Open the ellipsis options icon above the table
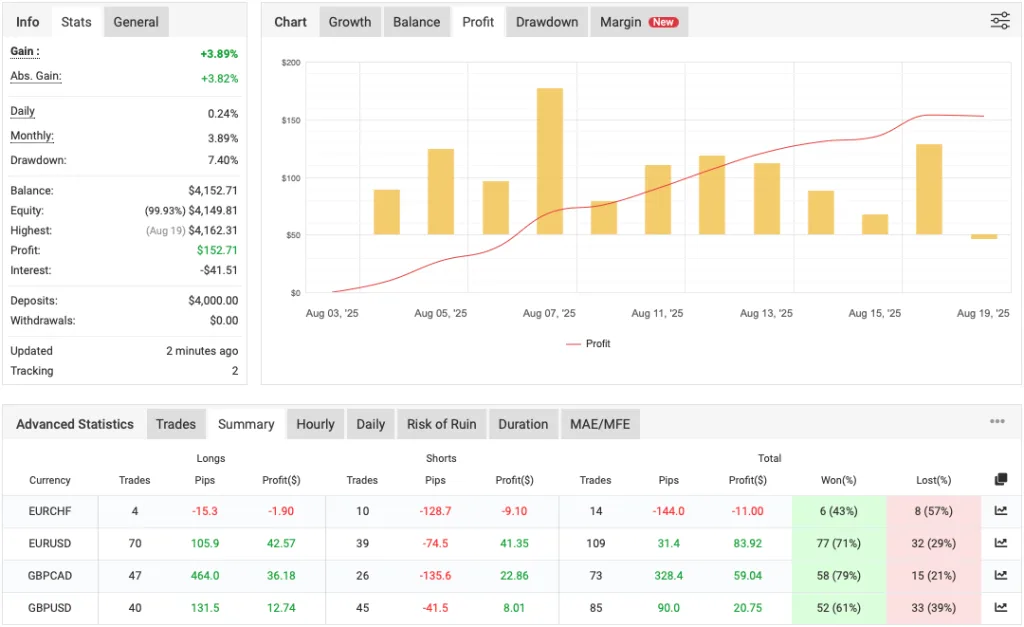1024x627 pixels. [x=997, y=423]
